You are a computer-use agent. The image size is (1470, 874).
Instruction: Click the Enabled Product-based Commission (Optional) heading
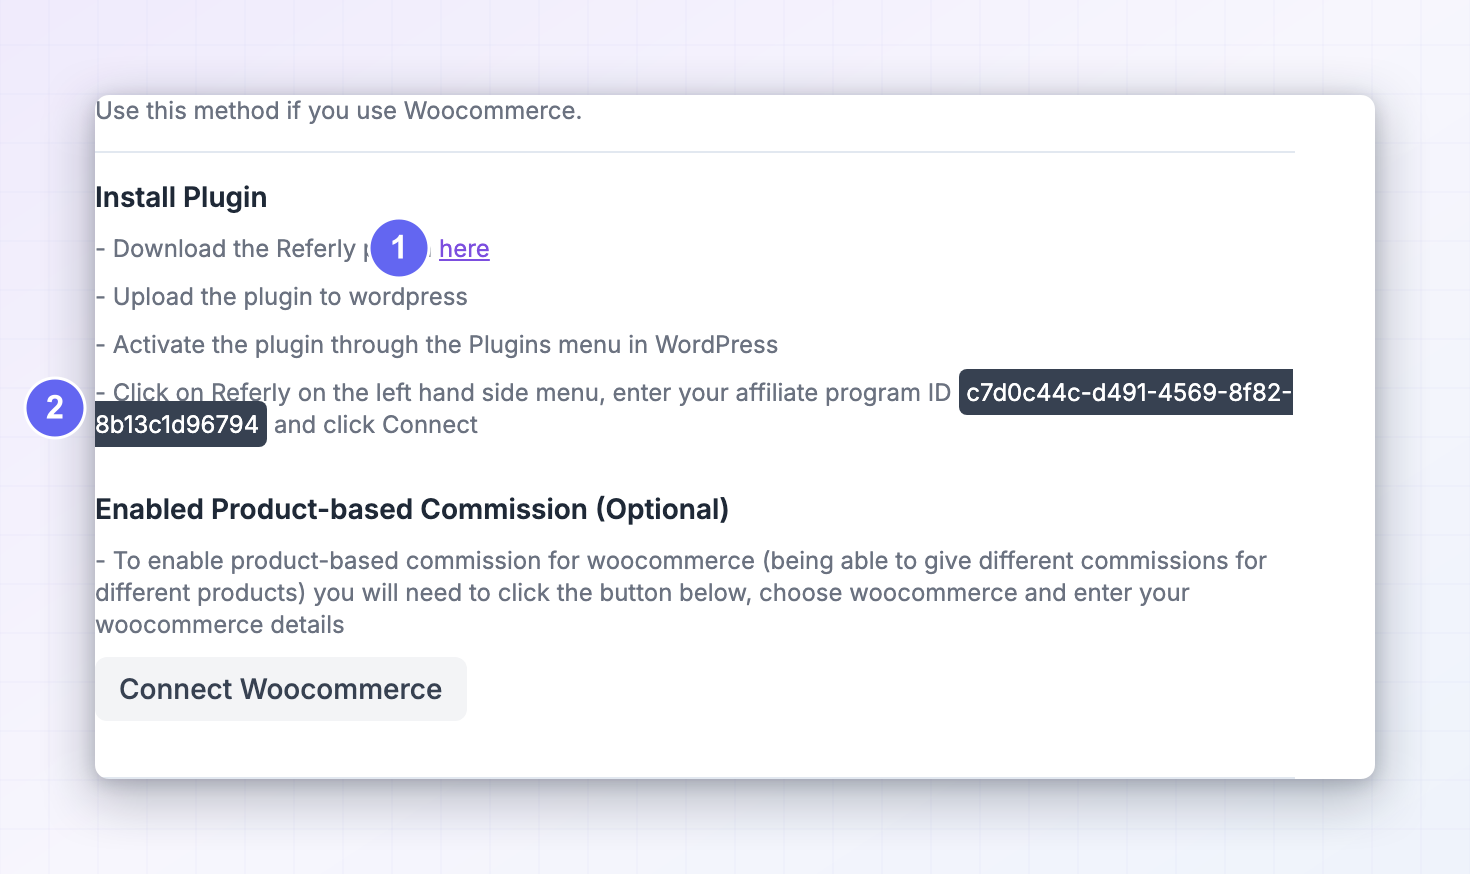point(412,509)
